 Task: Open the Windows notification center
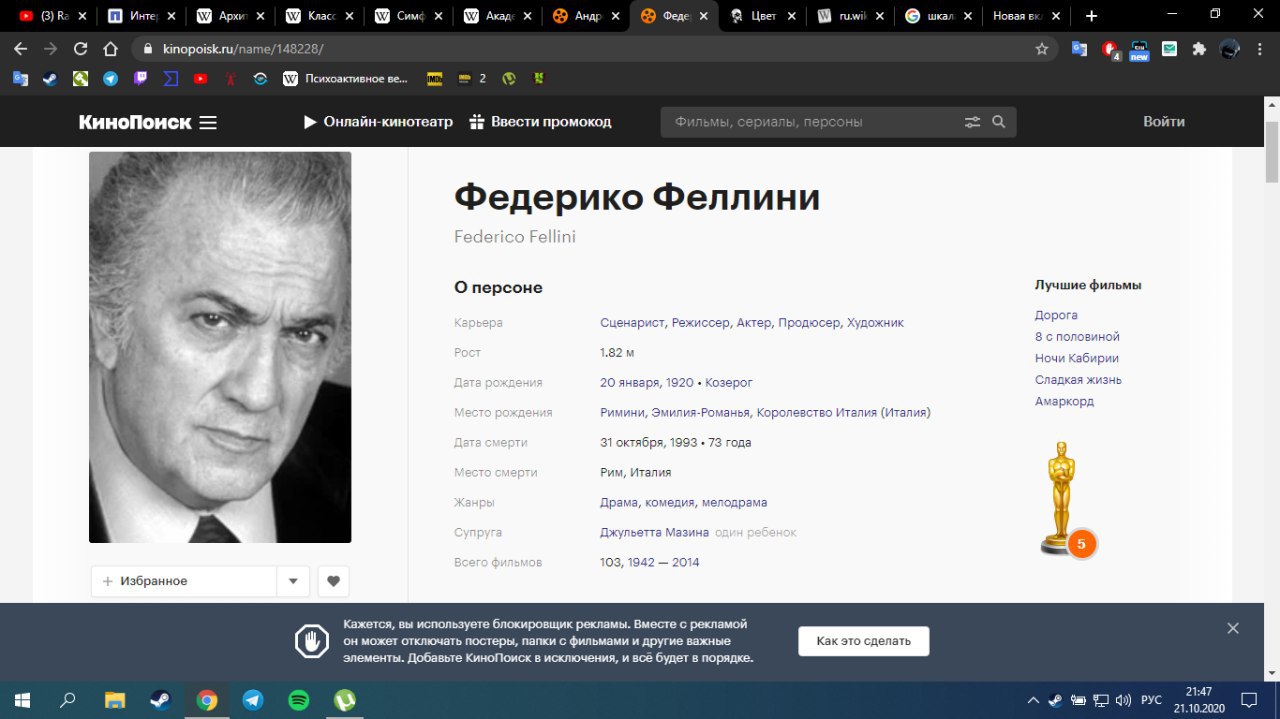1248,700
